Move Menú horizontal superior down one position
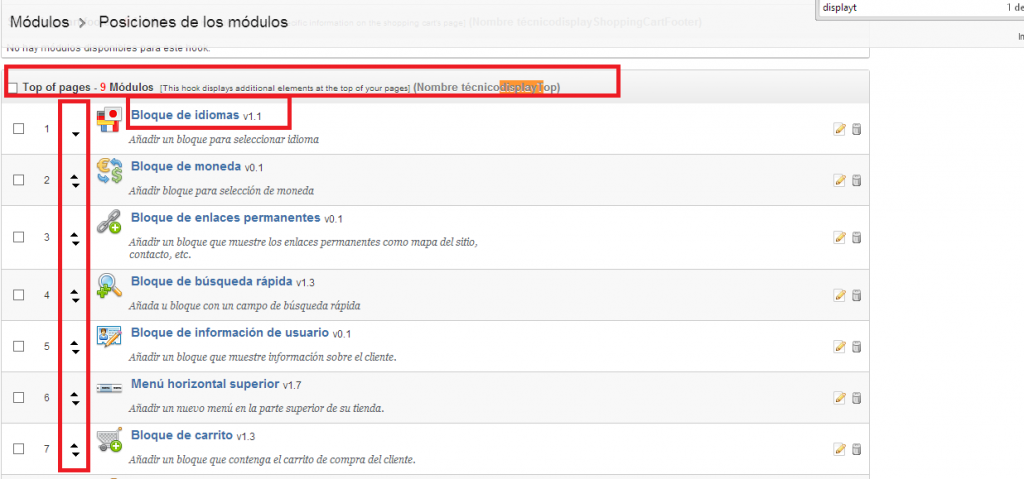 pyautogui.click(x=75, y=403)
